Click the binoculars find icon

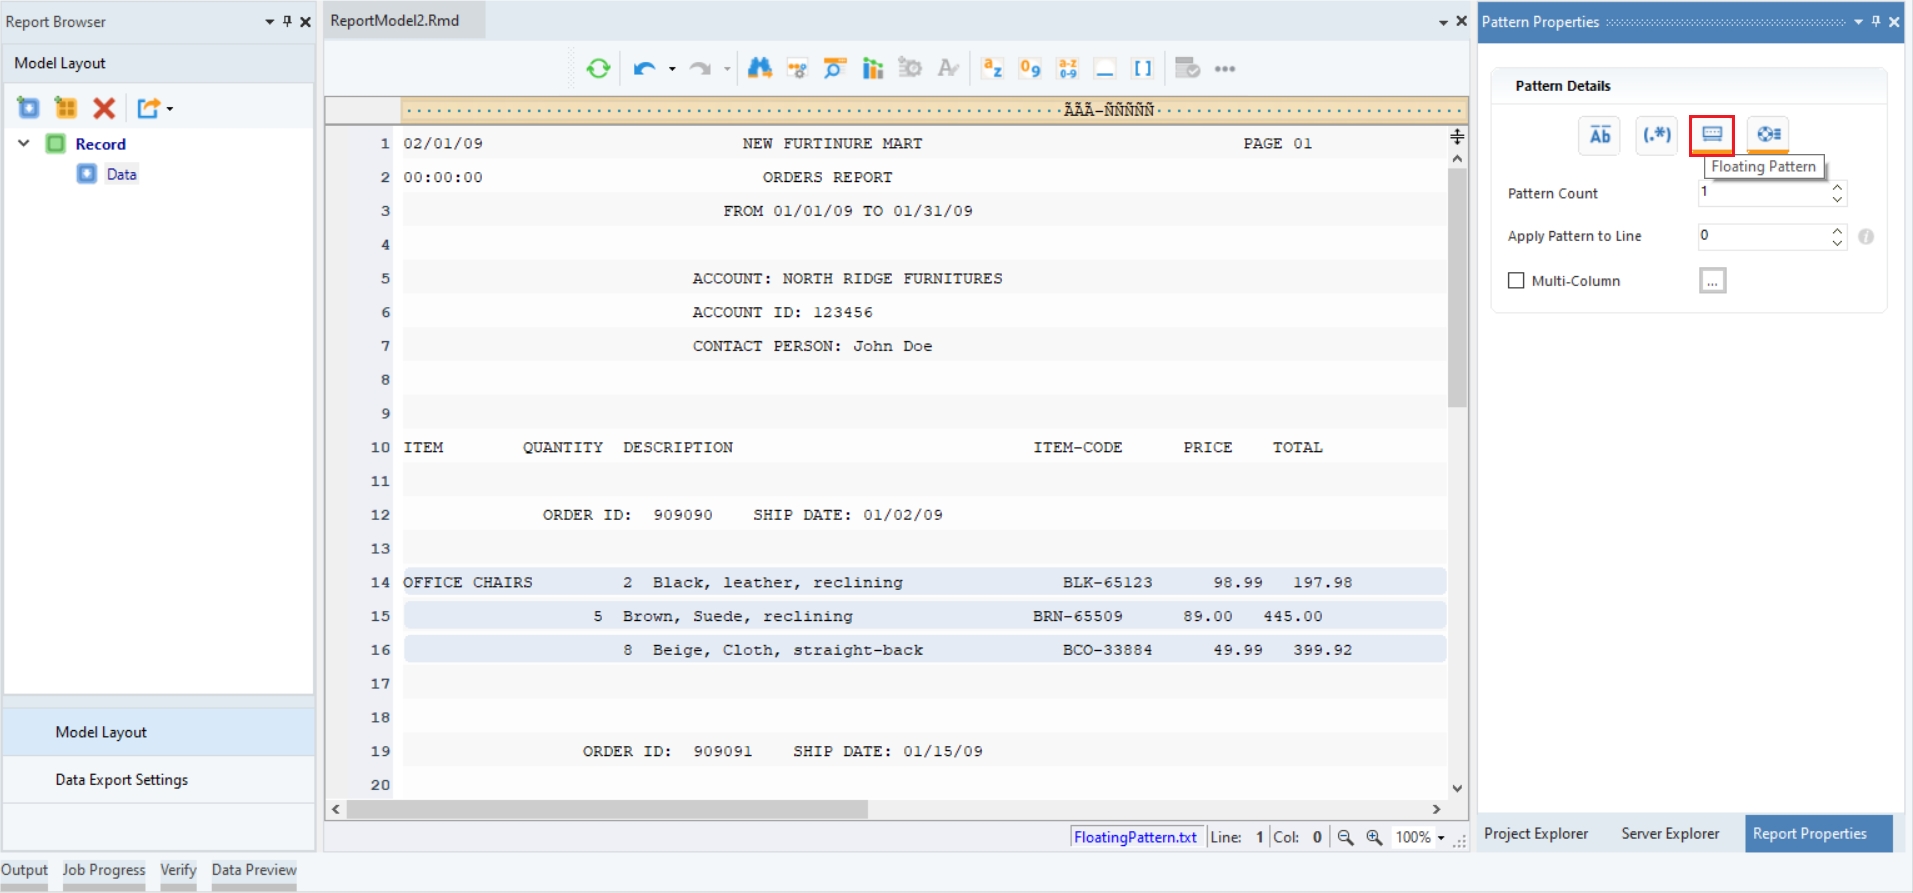point(760,68)
